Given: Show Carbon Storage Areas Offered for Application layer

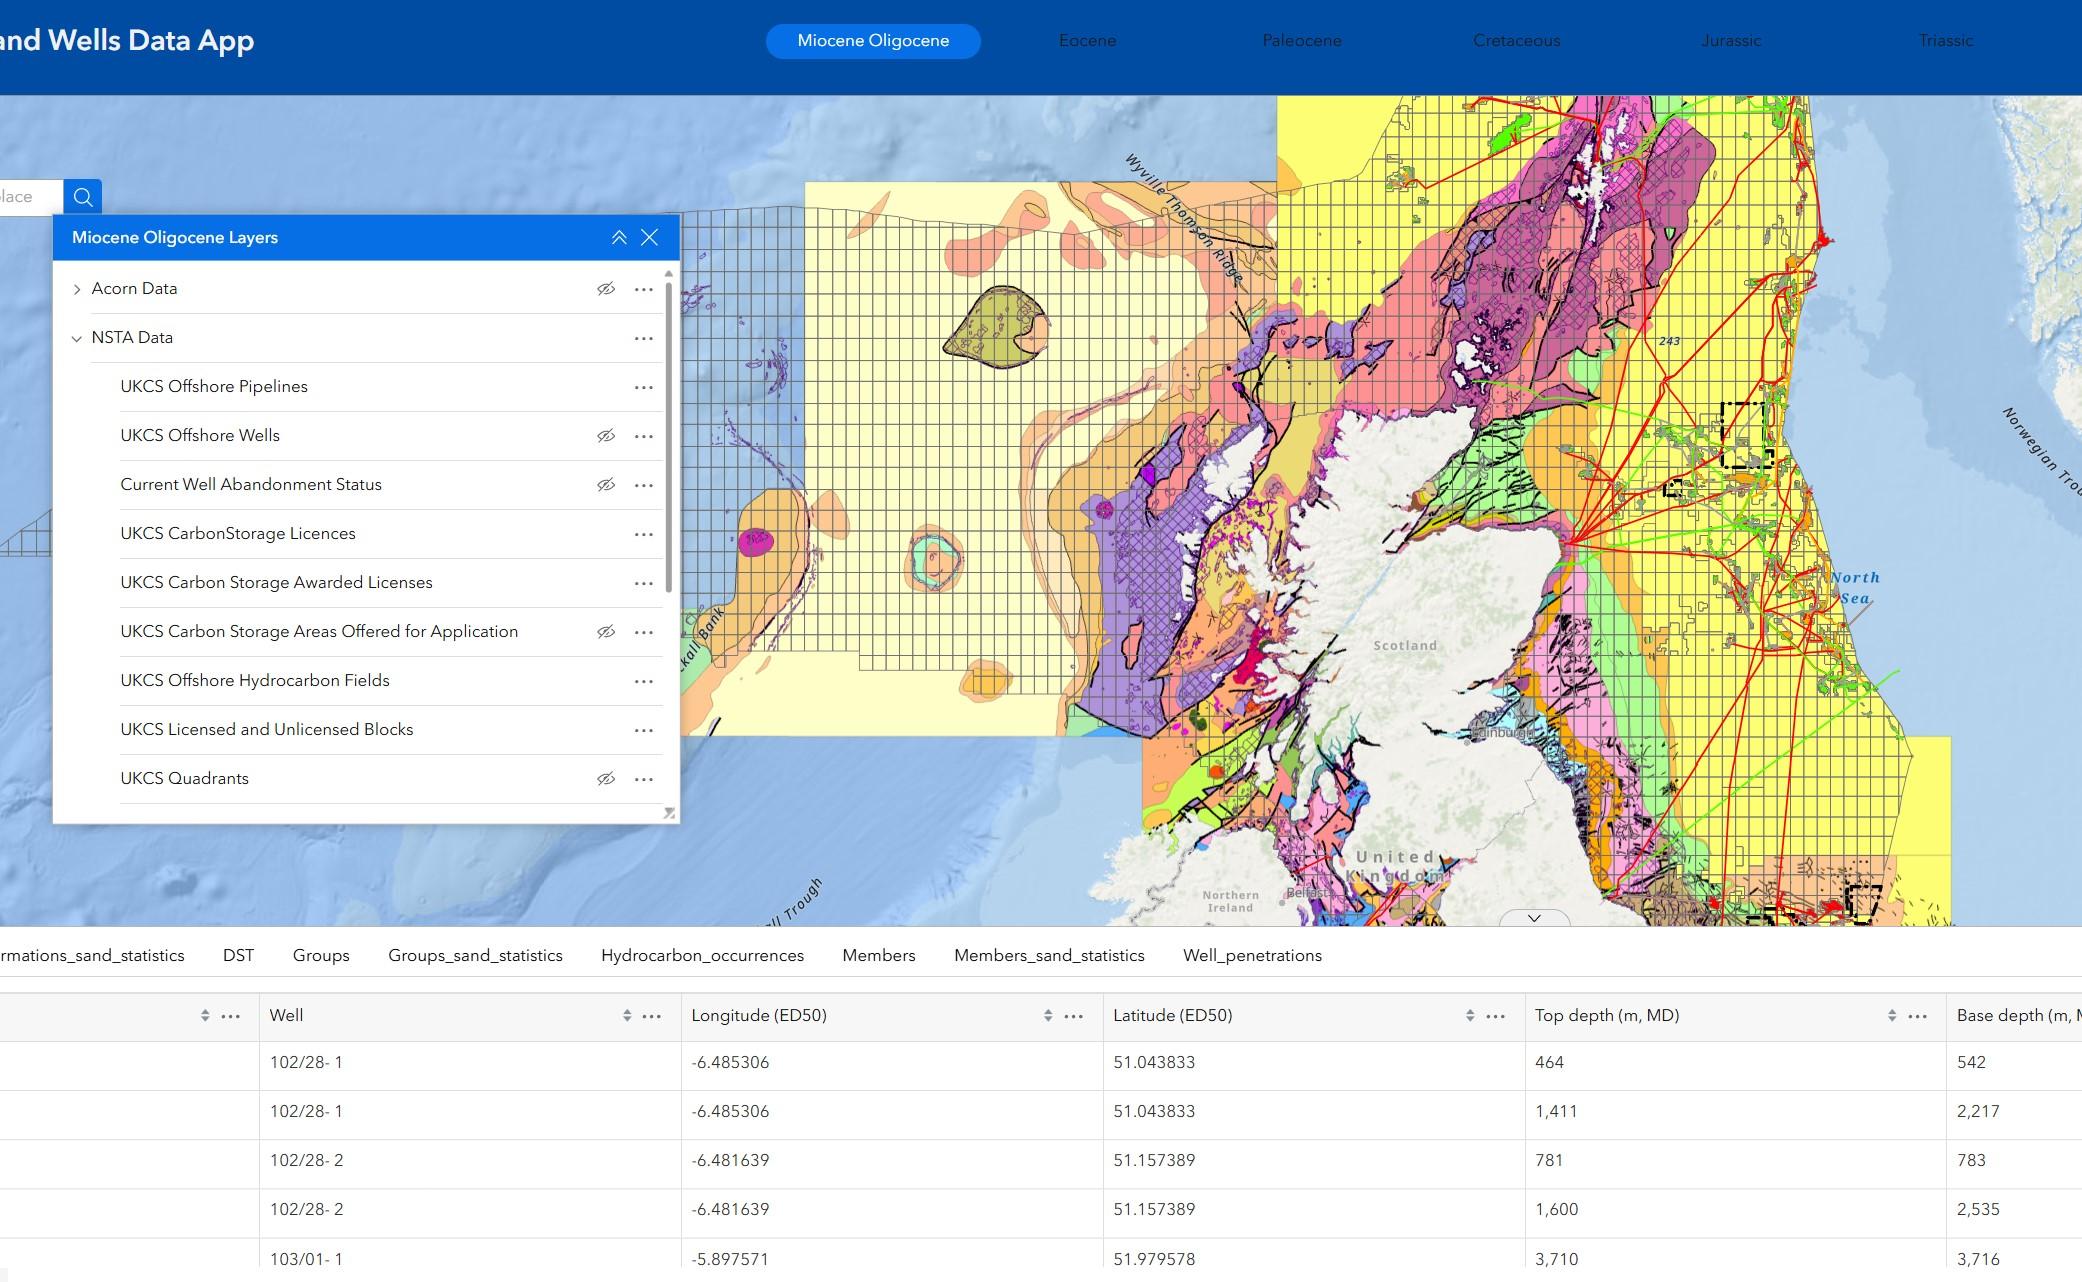Looking at the screenshot, I should 606,632.
